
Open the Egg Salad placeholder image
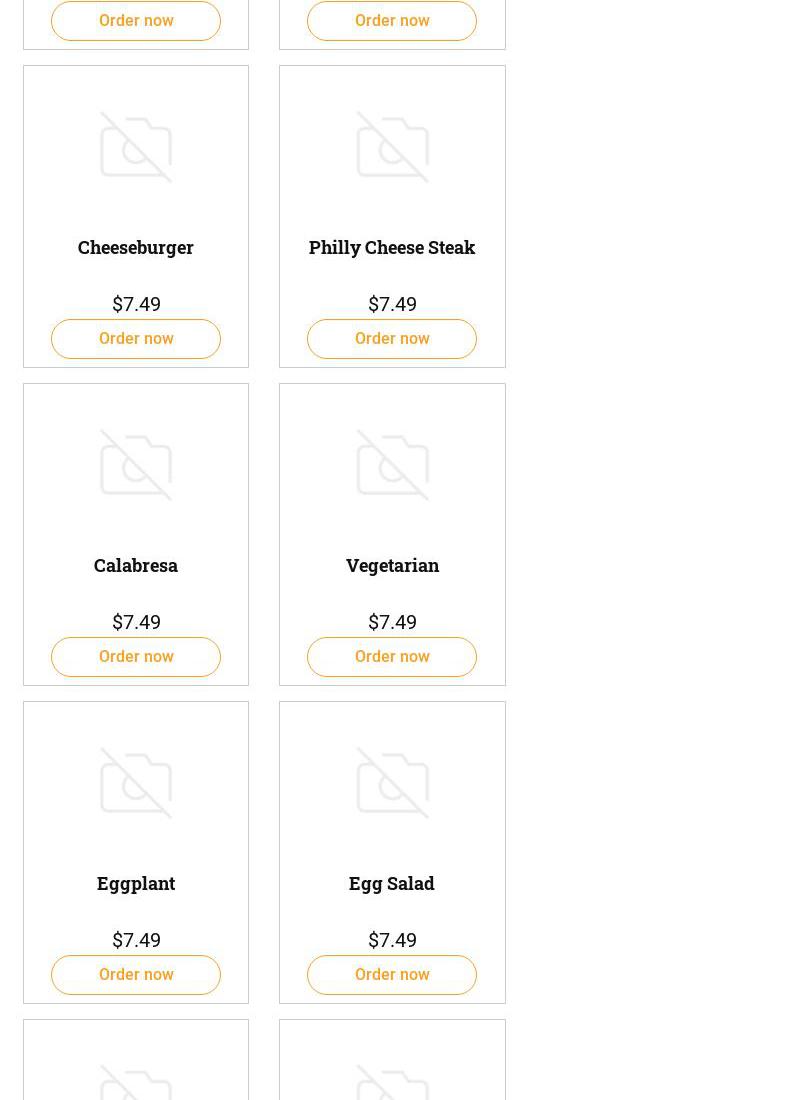click(x=392, y=783)
